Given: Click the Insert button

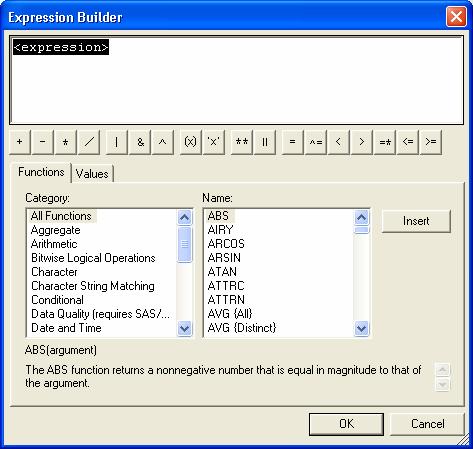Looking at the screenshot, I should coord(416,221).
